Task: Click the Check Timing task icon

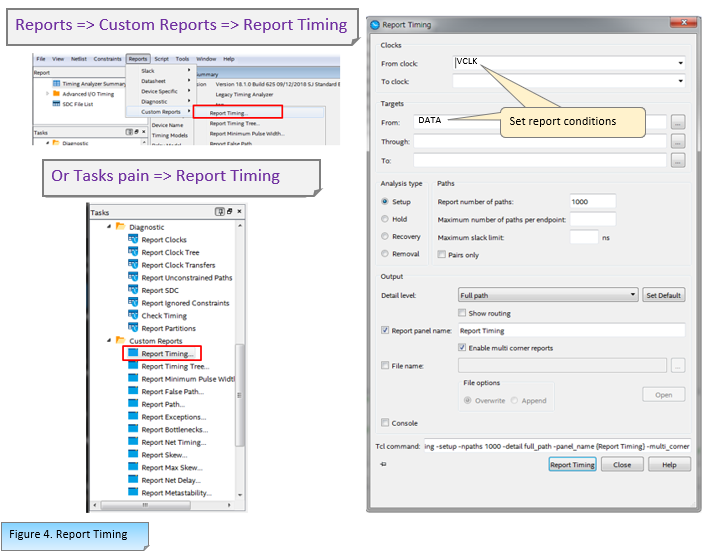Action: (x=133, y=316)
